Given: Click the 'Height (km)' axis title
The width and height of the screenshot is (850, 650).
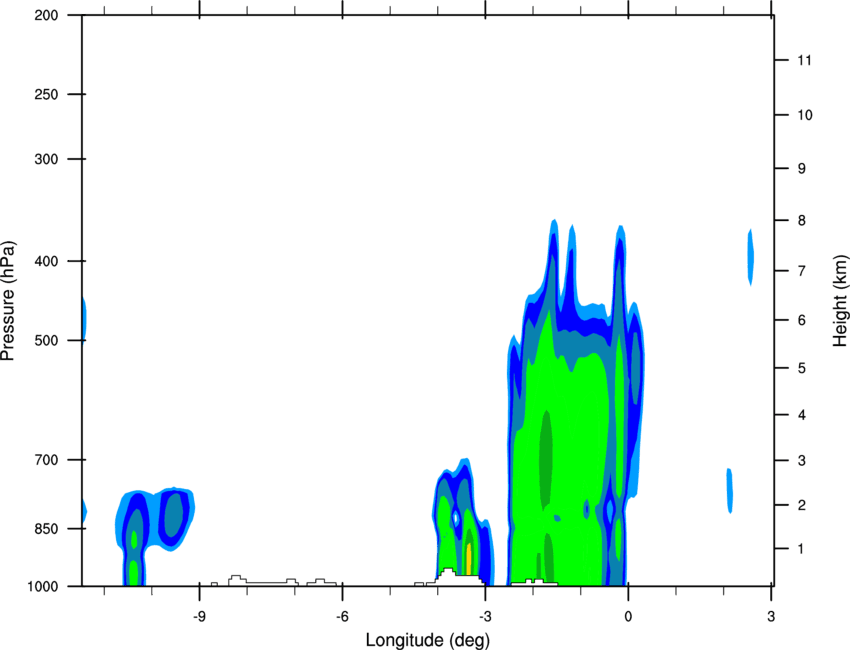Looking at the screenshot, I should click(840, 299).
